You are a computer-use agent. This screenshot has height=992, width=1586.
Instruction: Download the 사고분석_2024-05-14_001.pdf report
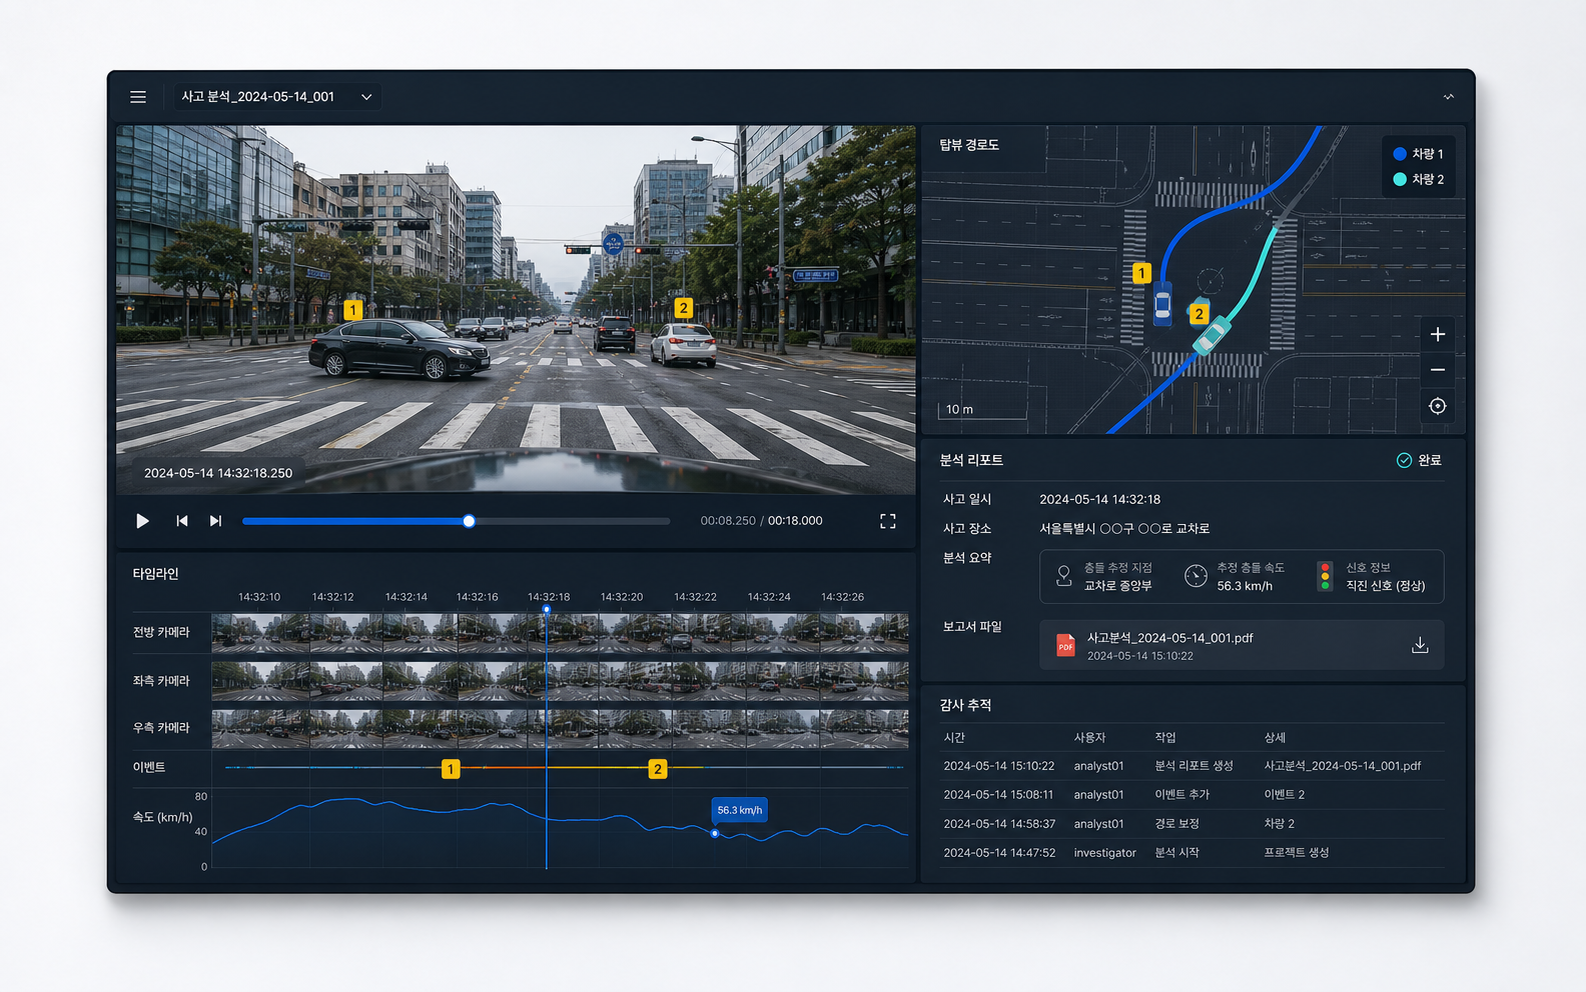(x=1419, y=646)
